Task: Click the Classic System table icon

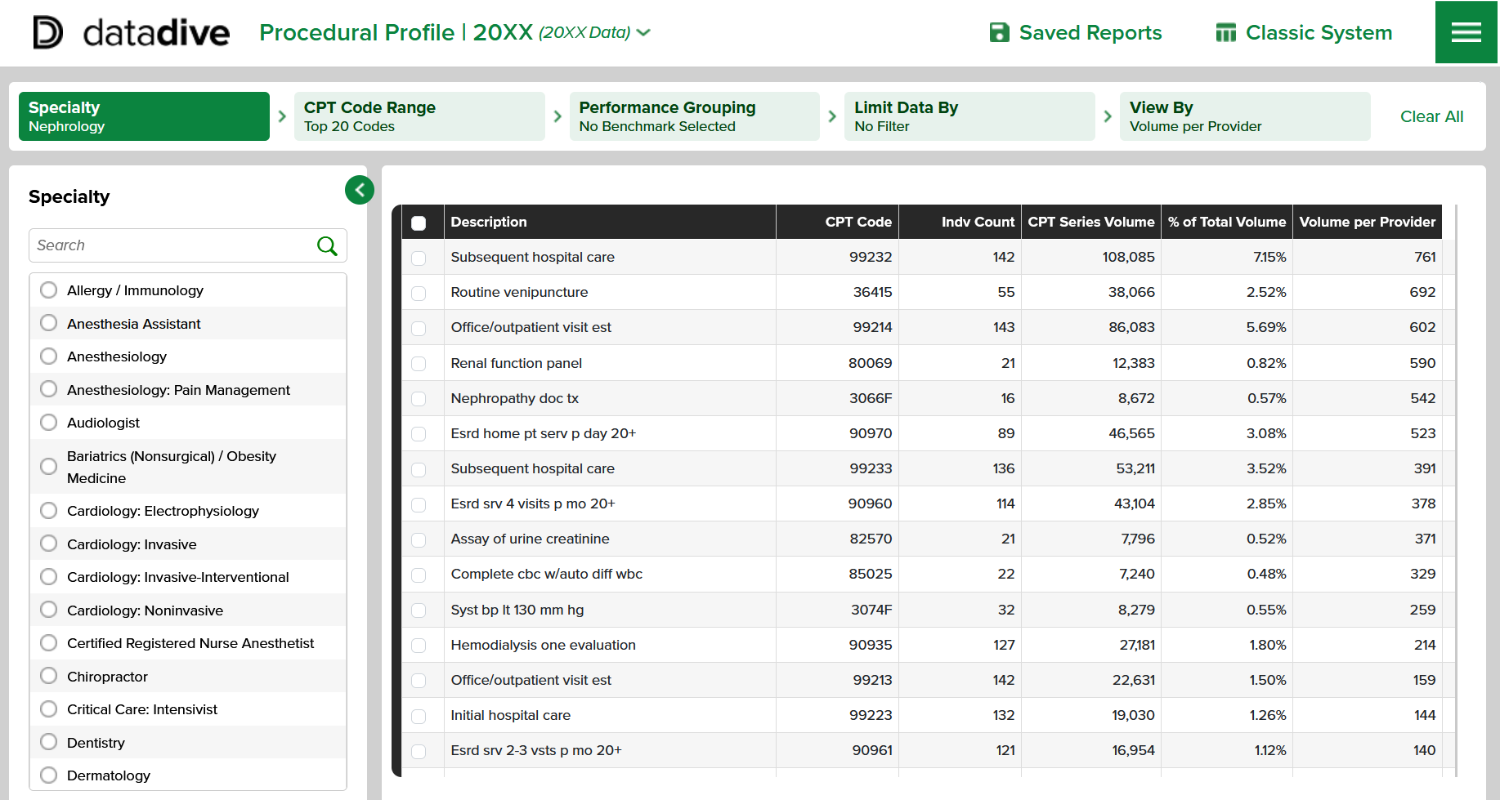Action: point(1226,33)
